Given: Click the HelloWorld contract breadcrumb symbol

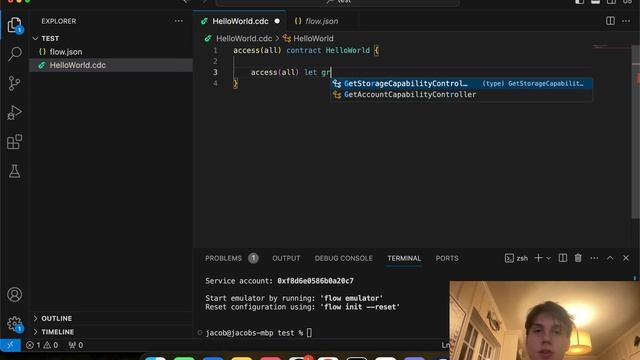Looking at the screenshot, I should (313, 38).
